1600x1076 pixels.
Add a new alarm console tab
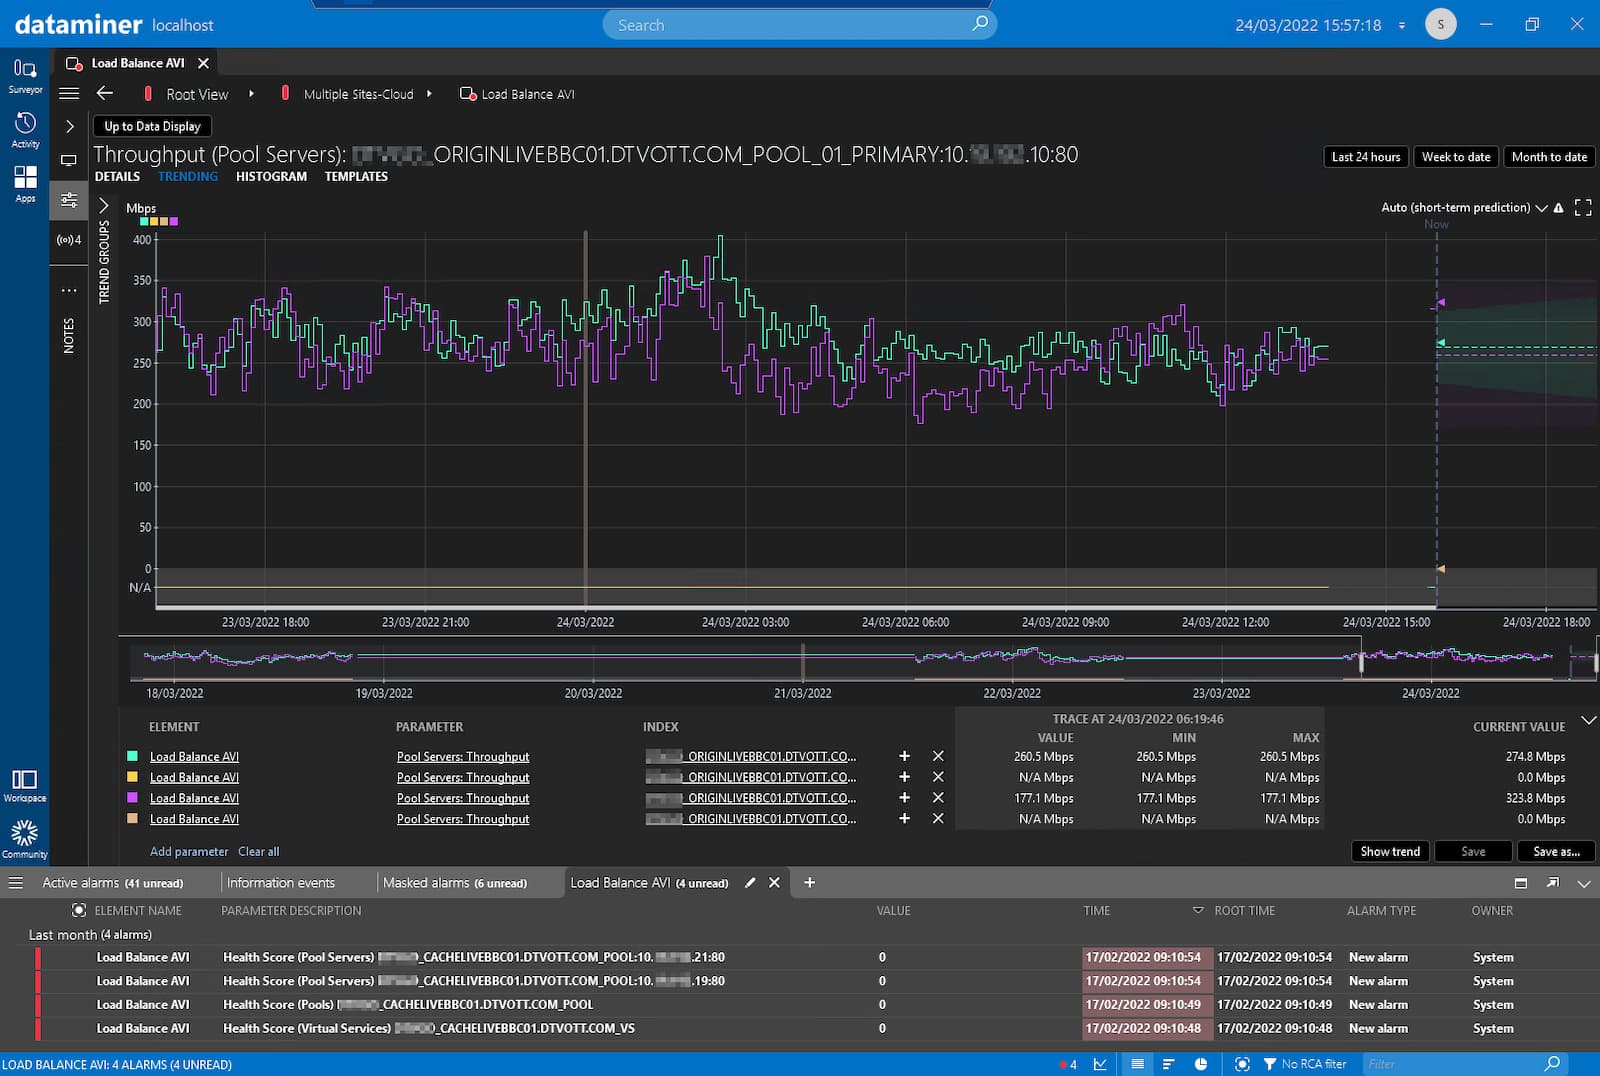pos(810,883)
